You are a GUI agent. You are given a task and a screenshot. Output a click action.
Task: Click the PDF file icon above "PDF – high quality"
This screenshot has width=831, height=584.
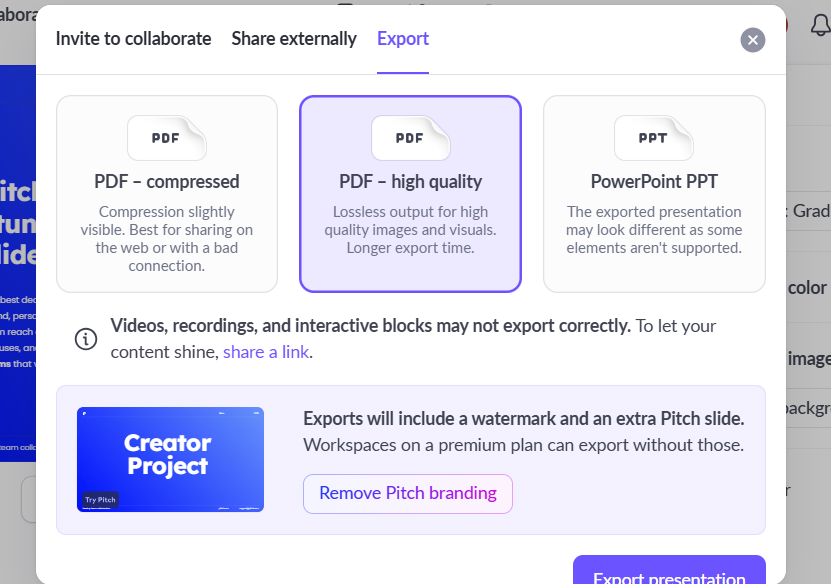(411, 138)
